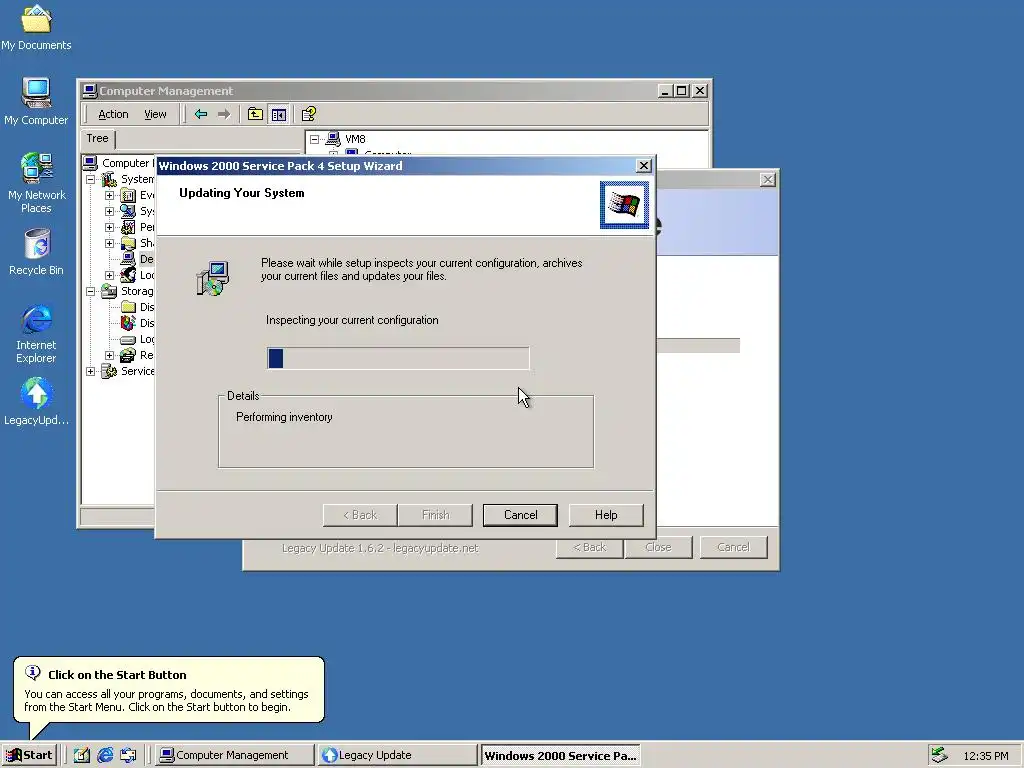The width and height of the screenshot is (1024, 768).
Task: Expand the Performance Logs tree node
Action: point(110,227)
